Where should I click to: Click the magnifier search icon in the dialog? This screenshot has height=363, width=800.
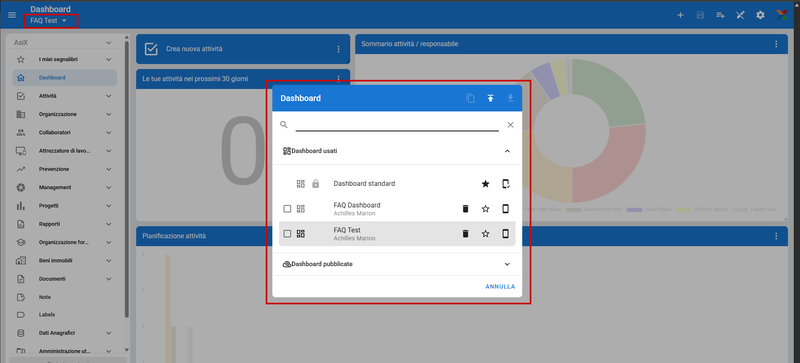click(284, 125)
